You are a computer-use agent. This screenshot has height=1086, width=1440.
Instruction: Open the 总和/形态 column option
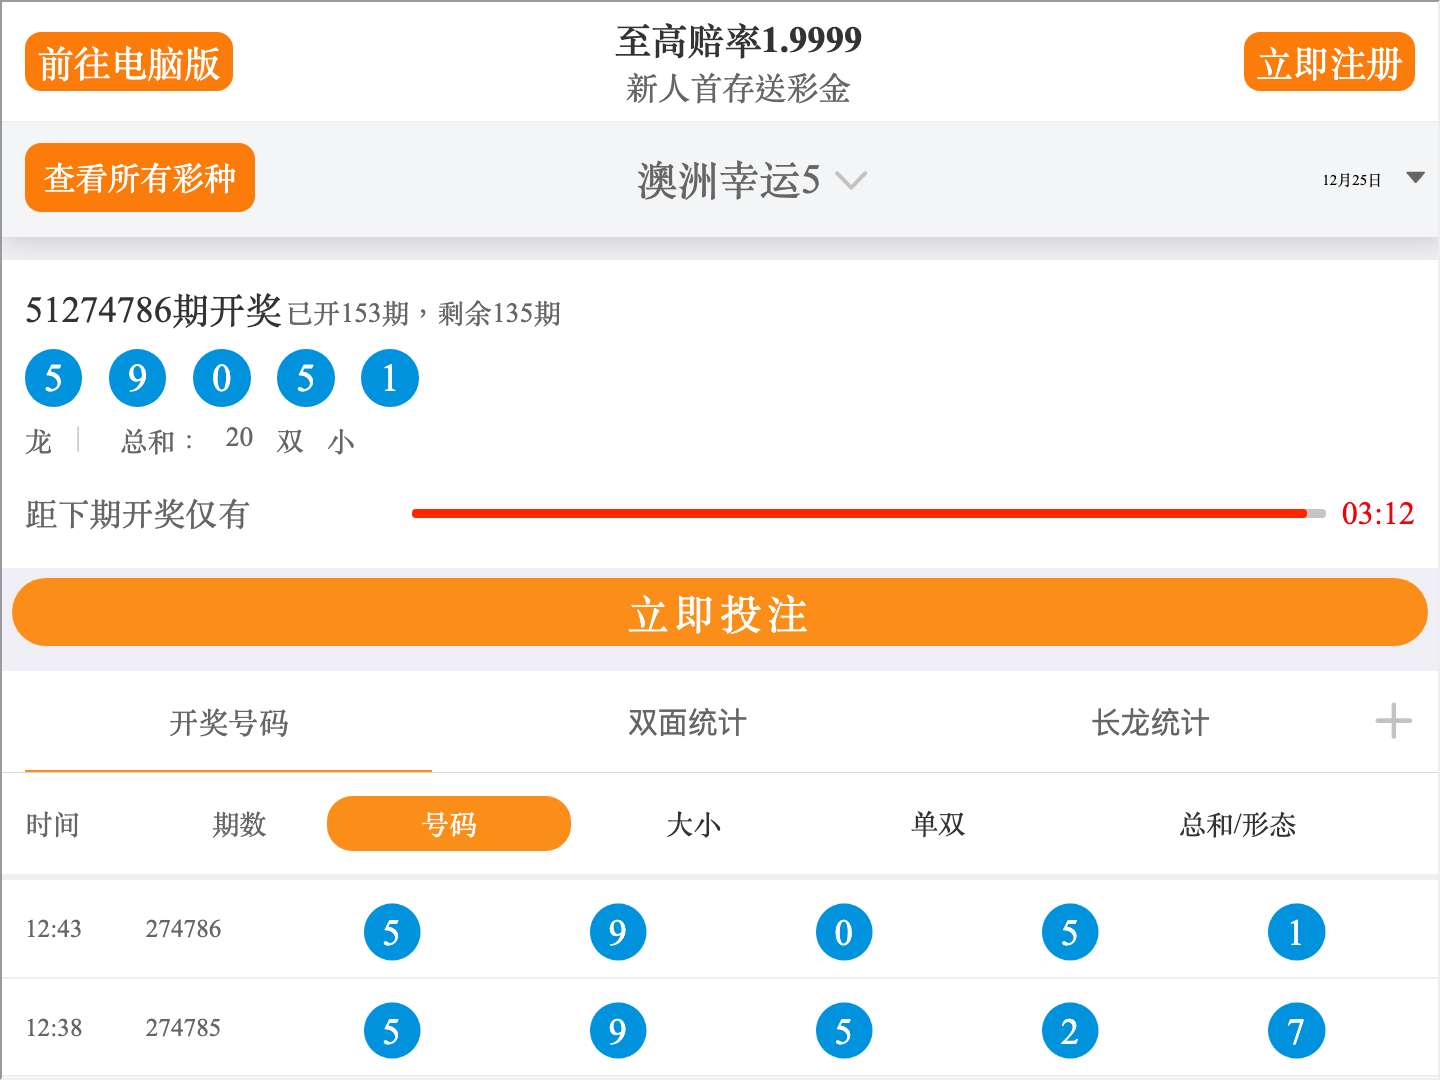[1236, 823]
